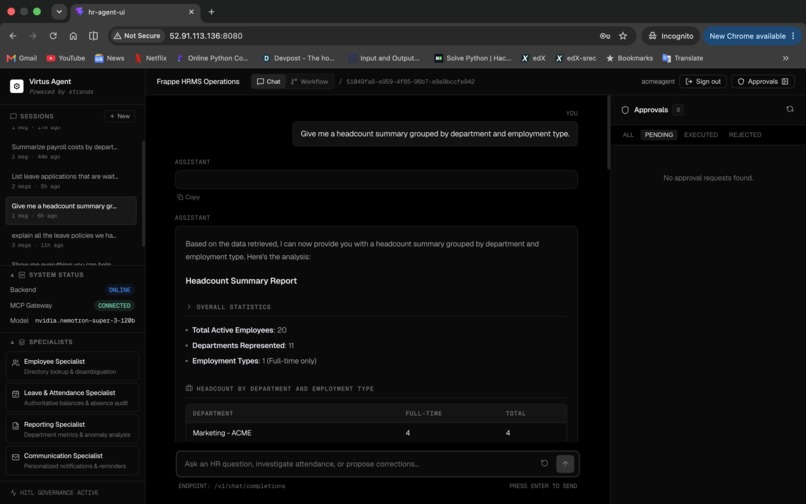Click the HITL GOVERNANCE ACTIVE status
The height and width of the screenshot is (504, 806).
coord(54,493)
